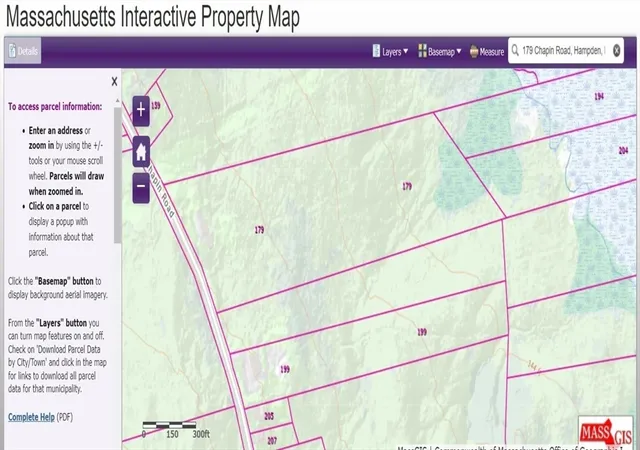Click the MassGIS logo

pos(606,432)
